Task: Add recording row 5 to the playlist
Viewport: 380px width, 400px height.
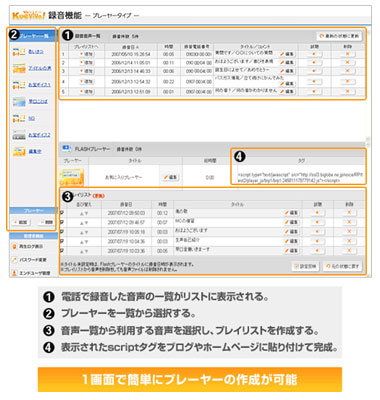Action: (87, 91)
